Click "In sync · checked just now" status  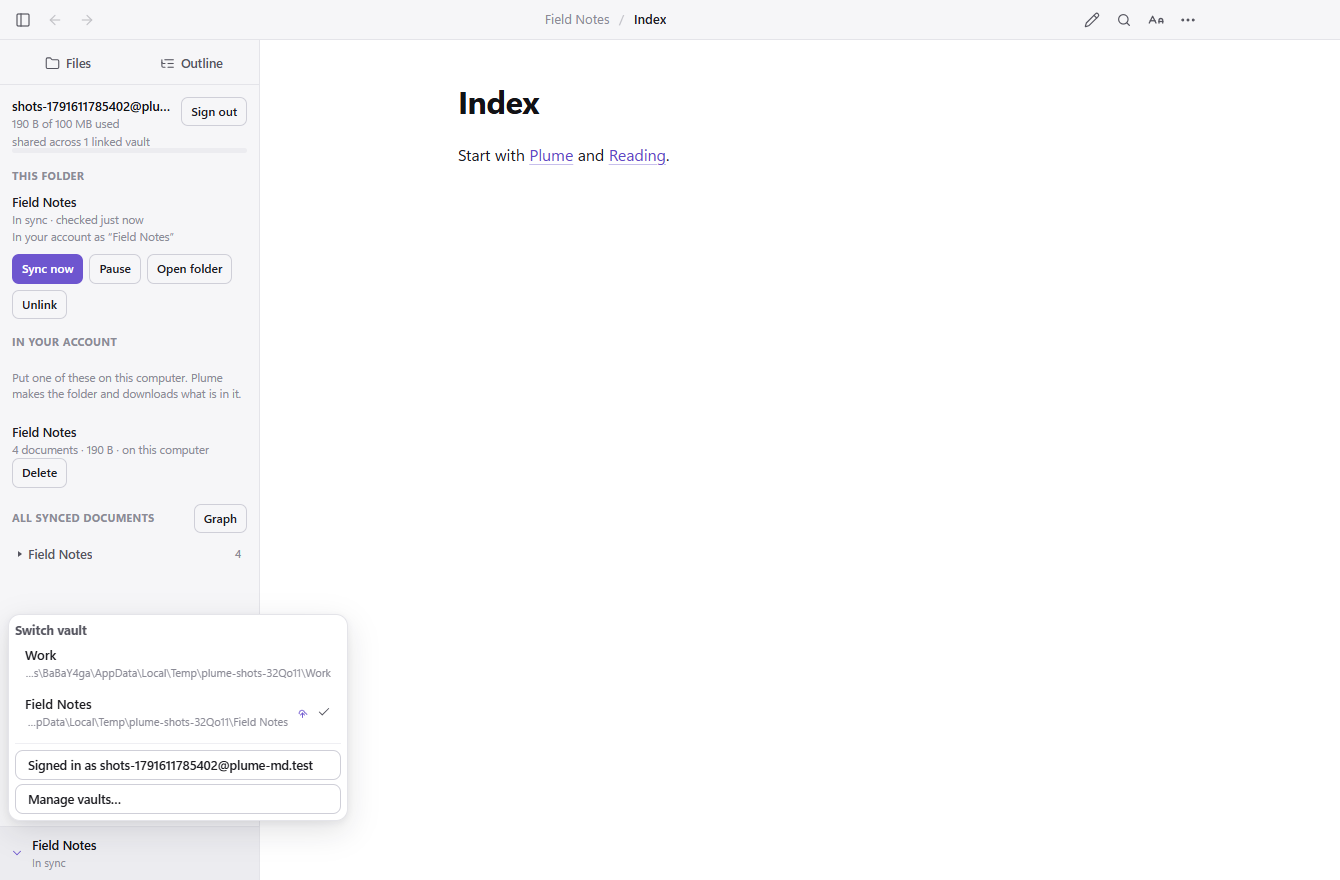point(78,220)
